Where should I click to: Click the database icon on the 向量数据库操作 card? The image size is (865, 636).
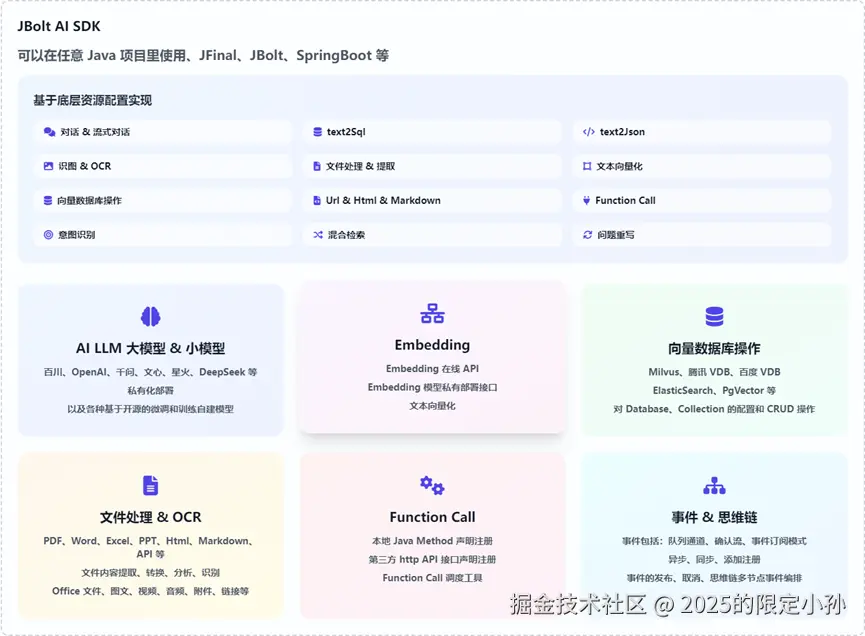(x=714, y=317)
